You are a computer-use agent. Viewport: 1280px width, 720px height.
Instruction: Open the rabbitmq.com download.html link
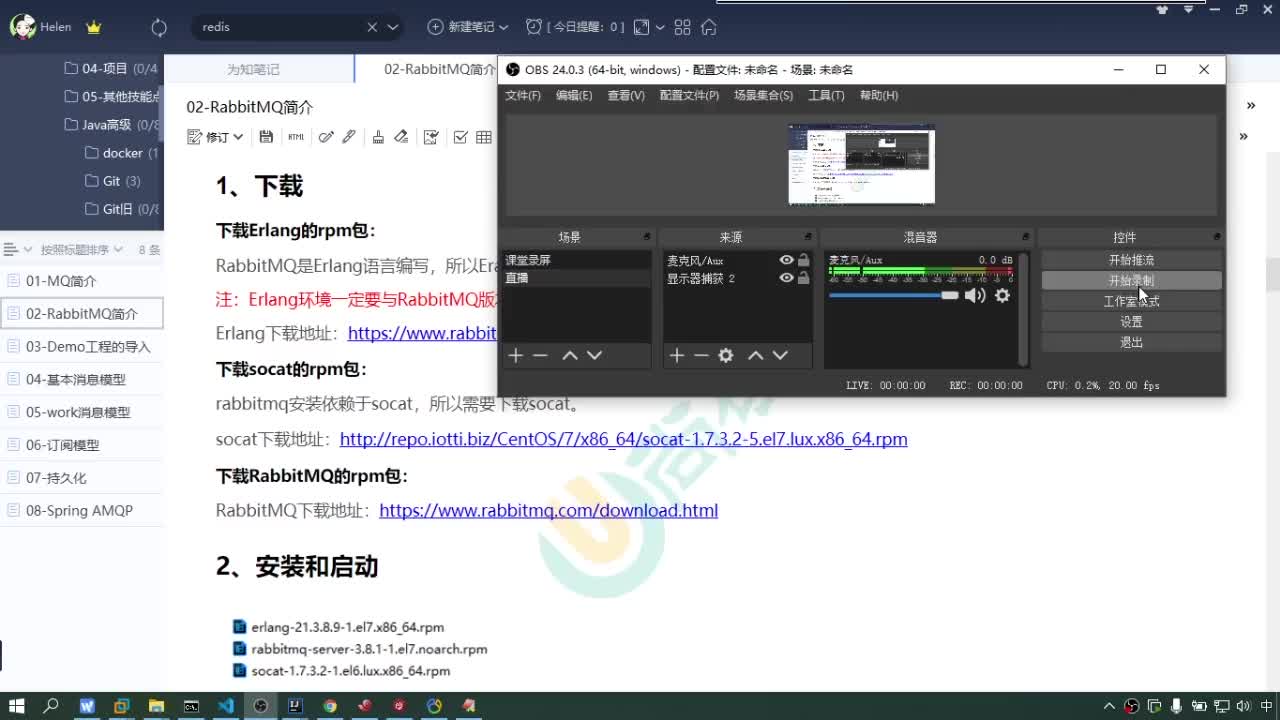coord(548,510)
